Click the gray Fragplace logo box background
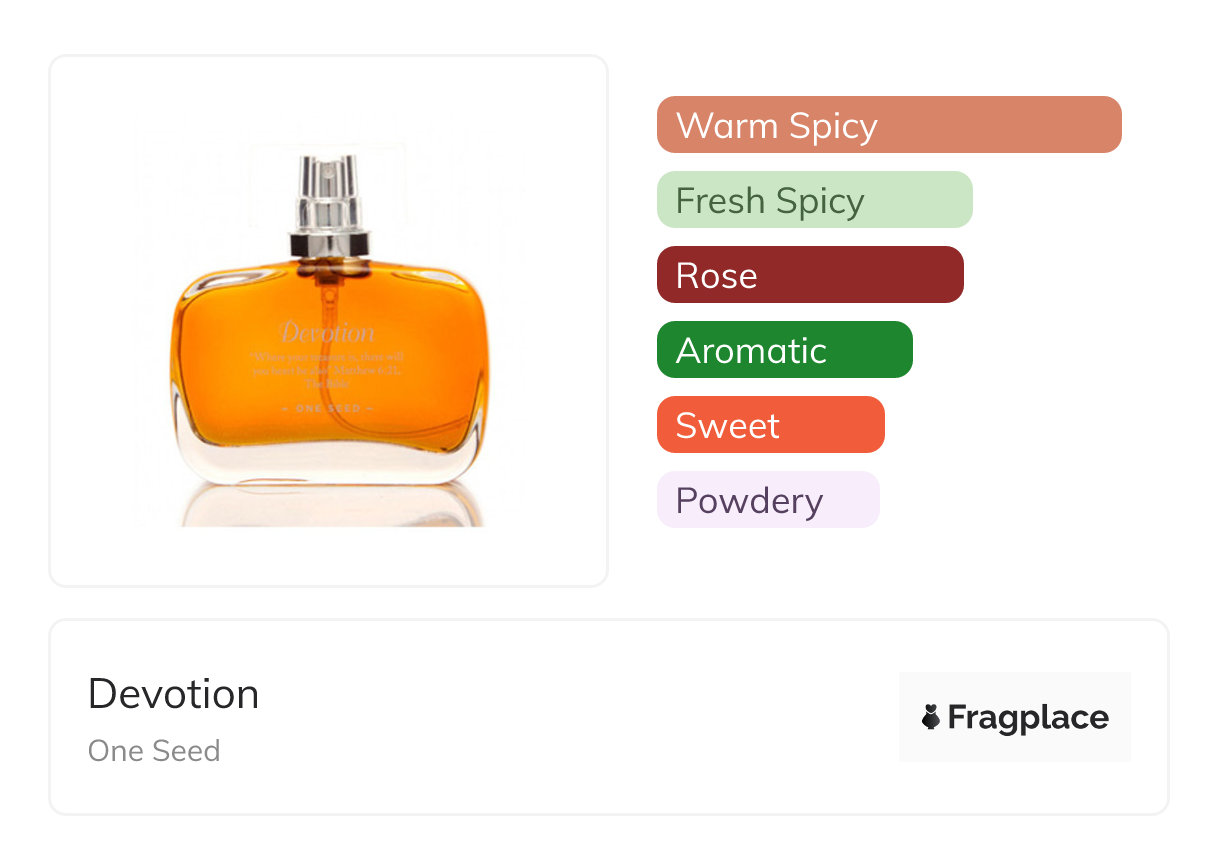 tap(1015, 717)
